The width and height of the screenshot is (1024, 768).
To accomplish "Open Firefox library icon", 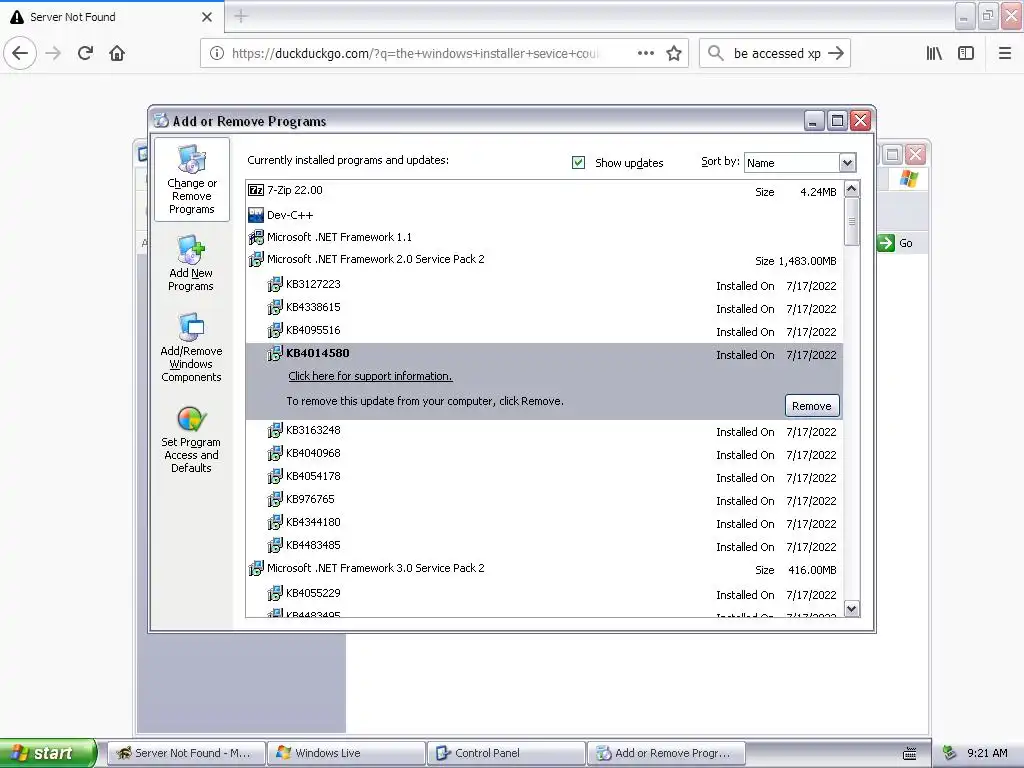I will click(x=934, y=53).
